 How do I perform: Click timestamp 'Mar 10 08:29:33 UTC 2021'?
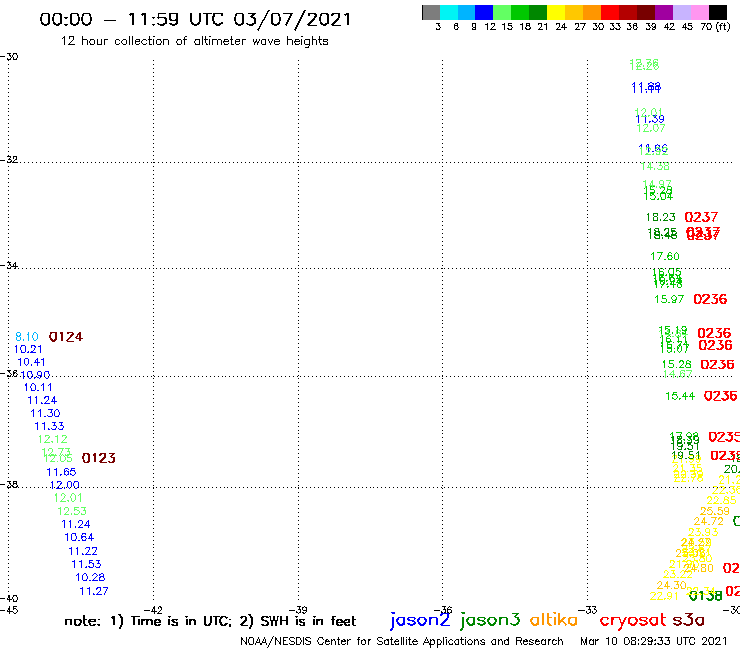(x=654, y=641)
